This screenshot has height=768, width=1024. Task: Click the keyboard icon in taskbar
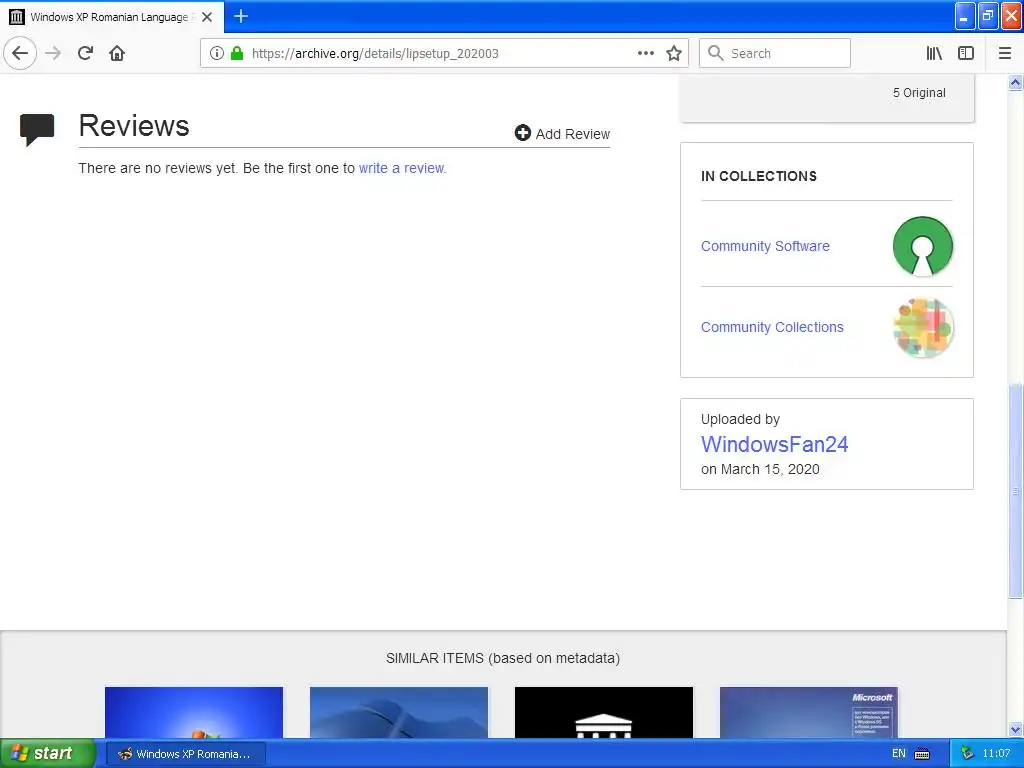[x=922, y=754]
